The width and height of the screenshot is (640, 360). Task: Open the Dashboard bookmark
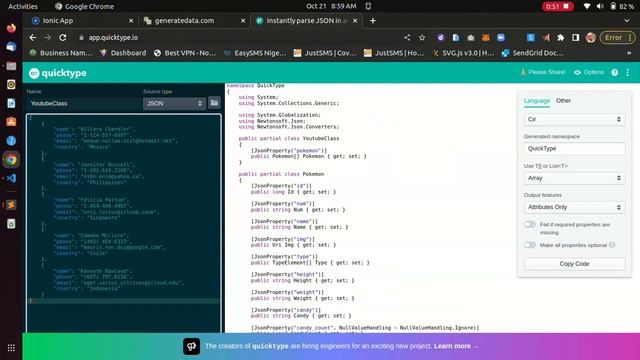click(123, 53)
